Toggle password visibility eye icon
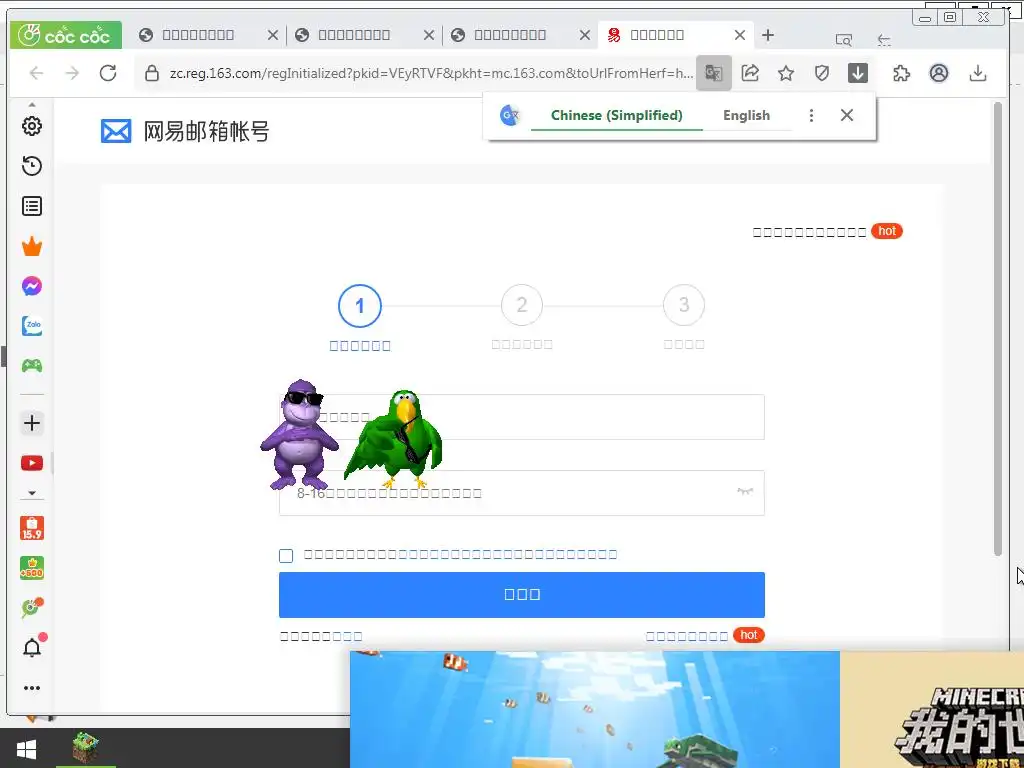 (x=745, y=492)
